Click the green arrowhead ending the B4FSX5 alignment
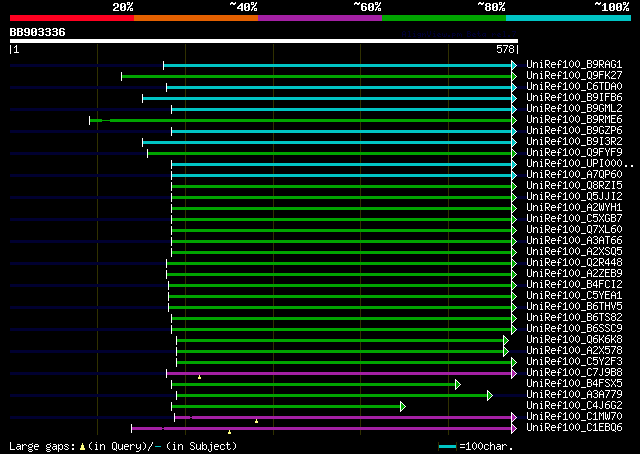The width and height of the screenshot is (640, 454). click(458, 385)
